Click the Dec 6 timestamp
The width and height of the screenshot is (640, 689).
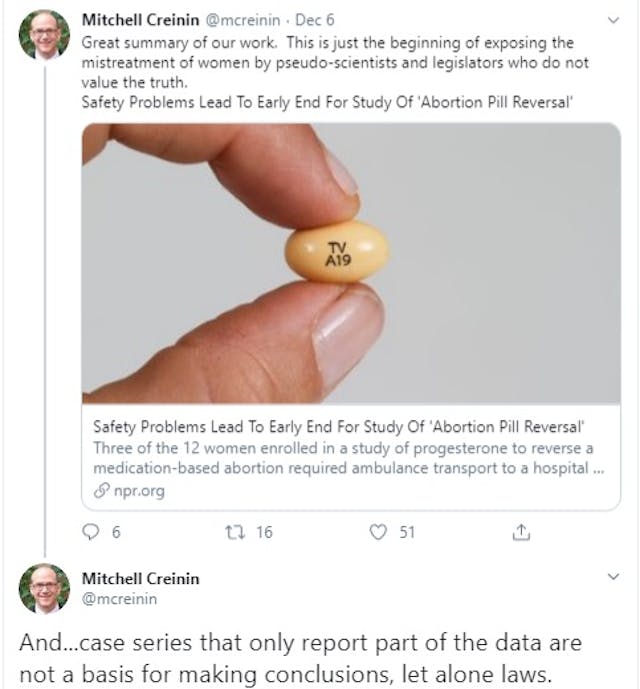coord(307,19)
